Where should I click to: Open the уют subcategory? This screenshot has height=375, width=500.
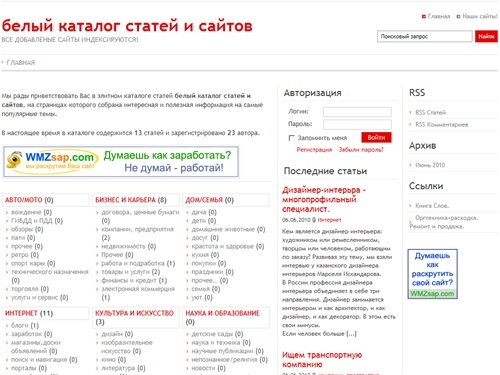tap(197, 297)
